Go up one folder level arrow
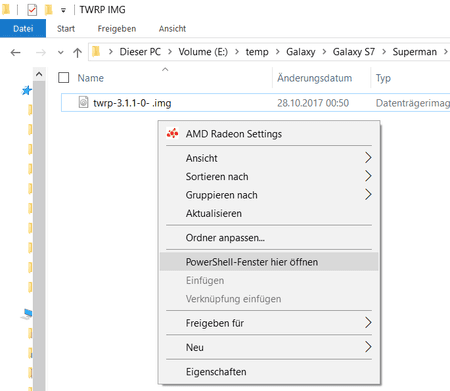Screen dimensions: 450x391 (x=77, y=52)
